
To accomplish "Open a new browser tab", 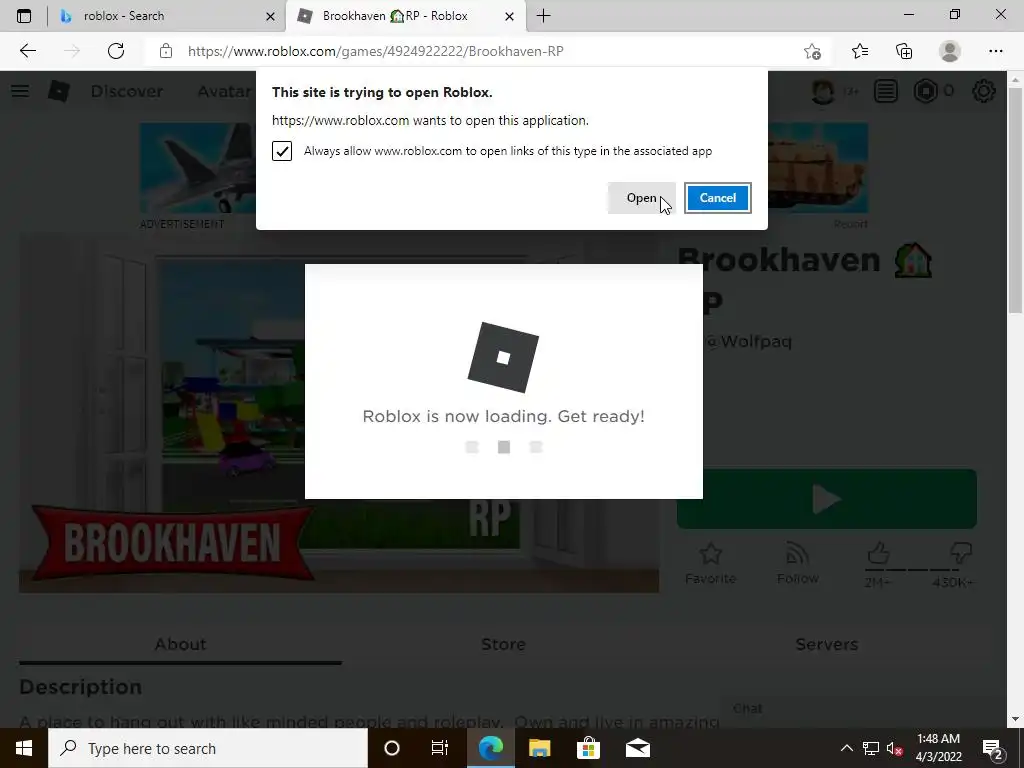I will [x=543, y=16].
